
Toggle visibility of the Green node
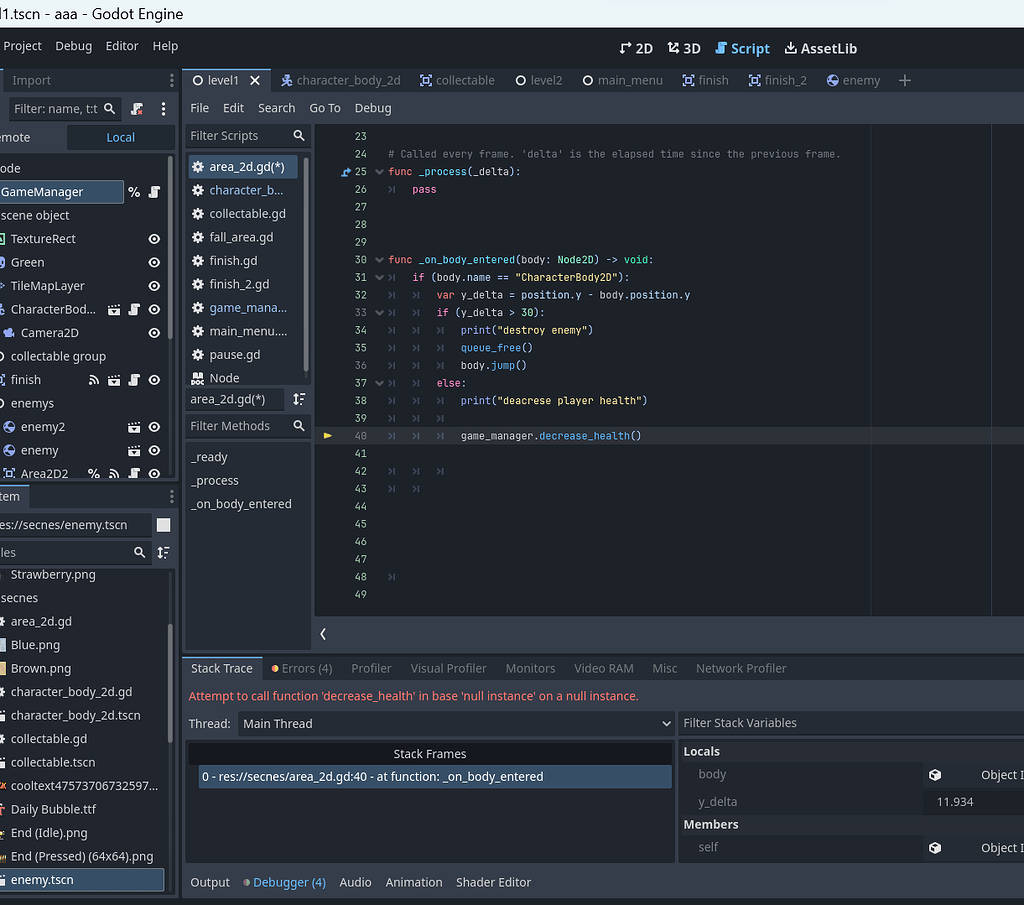[154, 261]
